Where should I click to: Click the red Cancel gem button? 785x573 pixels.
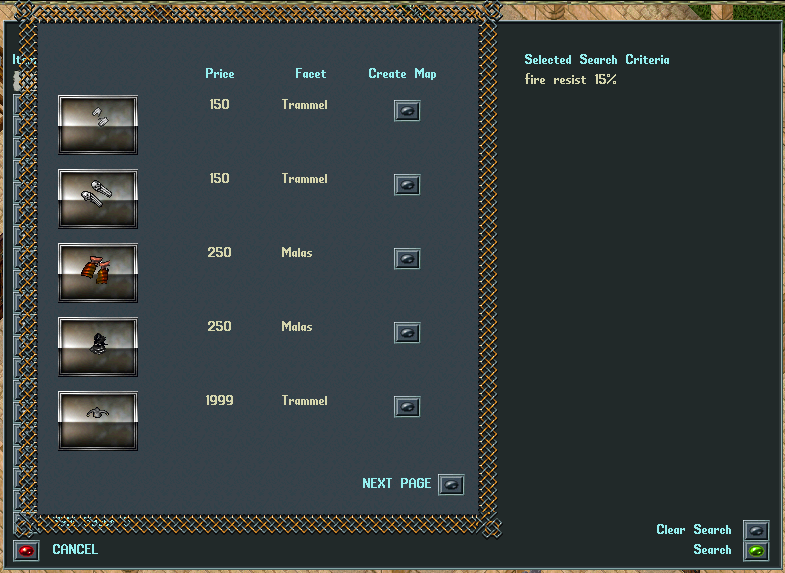tap(26, 551)
